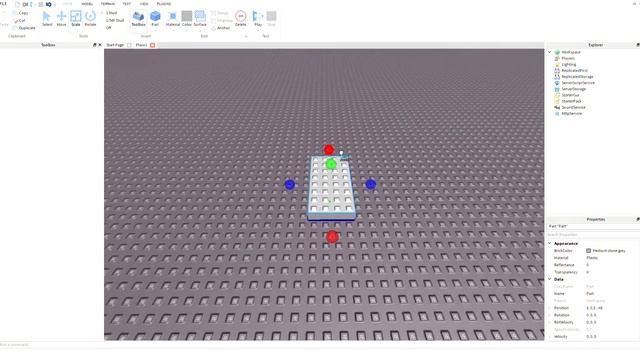Image resolution: width=640 pixels, height=360 pixels.
Task: Toggle the Anchor button
Action: [221, 28]
